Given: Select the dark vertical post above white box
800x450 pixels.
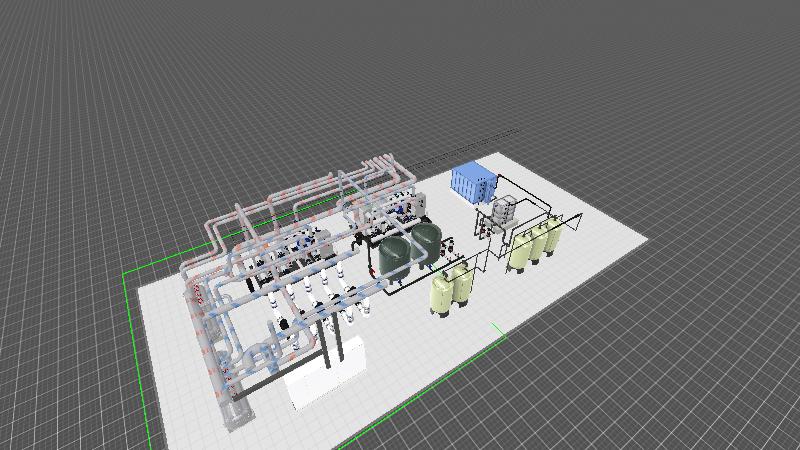Looking at the screenshot, I should 326,343.
